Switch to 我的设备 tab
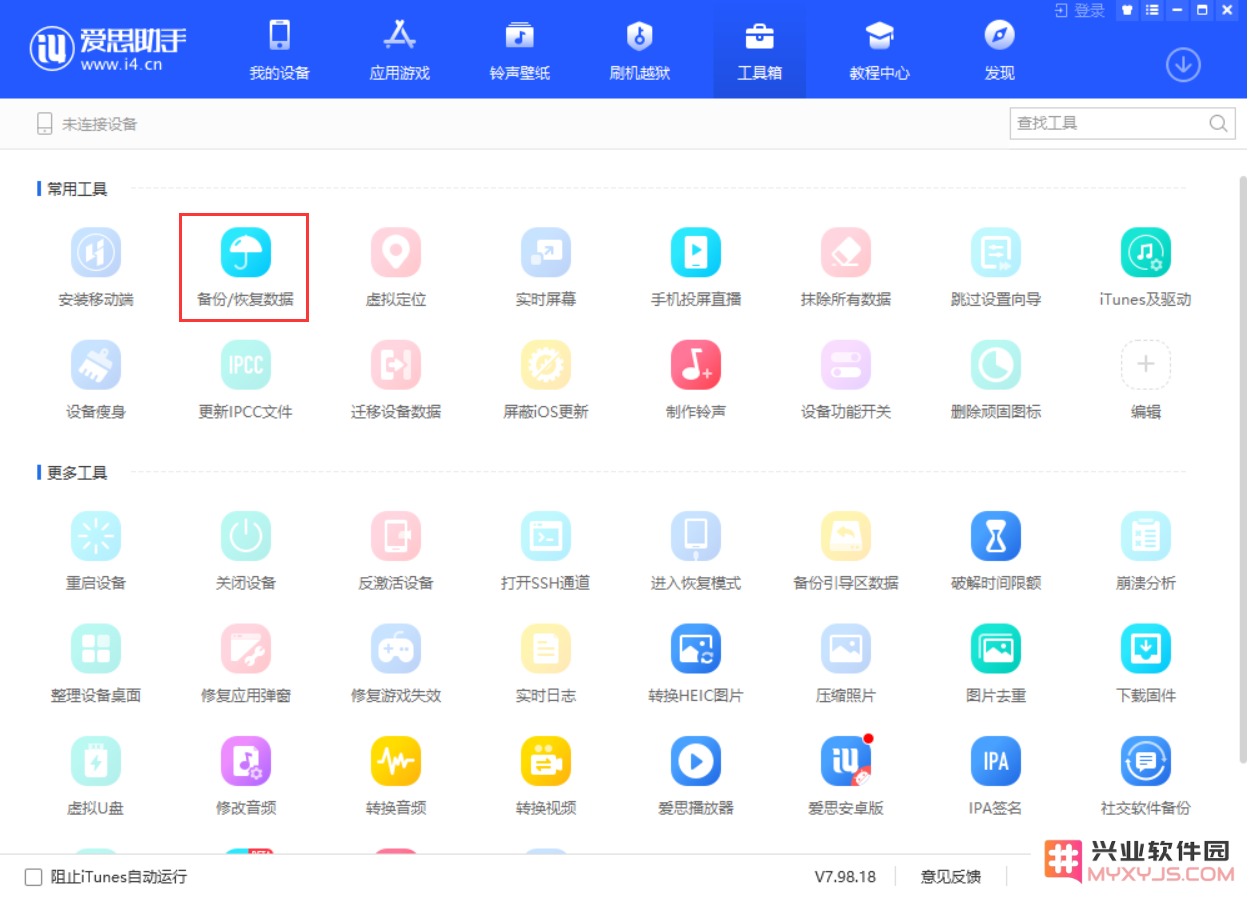Image resolution: width=1247 pixels, height=898 pixels. [x=280, y=50]
